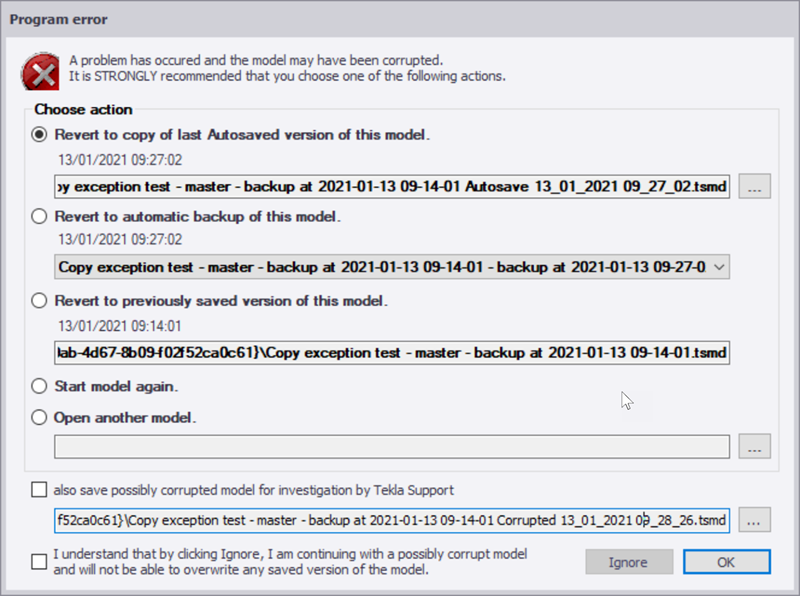Click the STRONGLY recommended warning message
Viewport: 800px width, 596px height.
tap(288, 76)
